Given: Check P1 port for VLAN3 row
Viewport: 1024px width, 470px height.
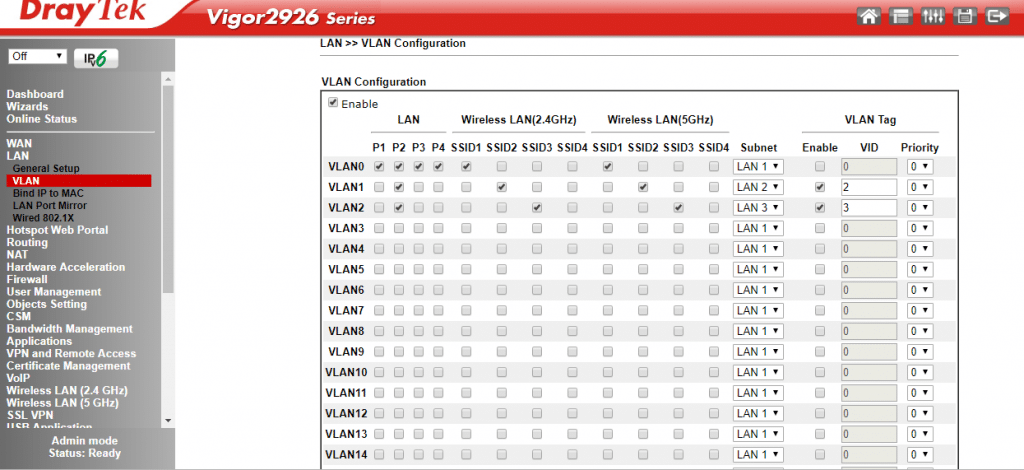Looking at the screenshot, I should (379, 228).
